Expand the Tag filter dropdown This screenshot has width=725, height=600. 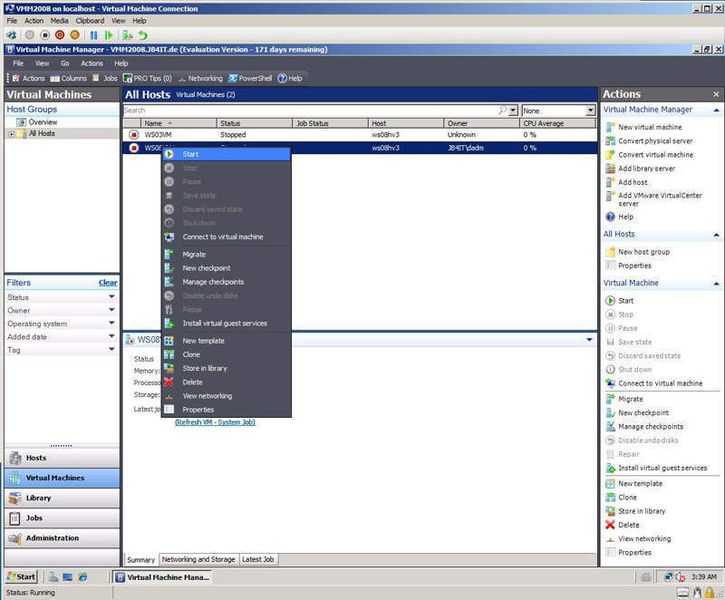pyautogui.click(x=111, y=349)
